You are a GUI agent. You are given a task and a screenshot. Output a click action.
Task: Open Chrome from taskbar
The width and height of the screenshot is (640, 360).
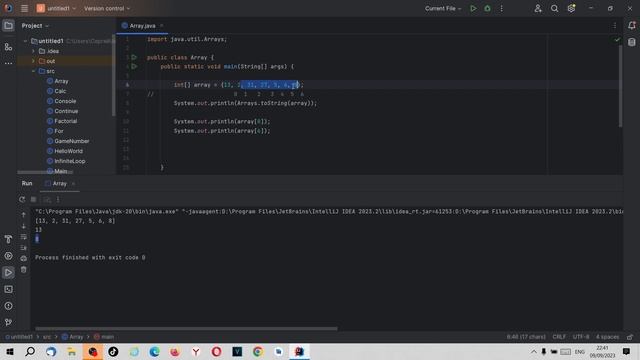(258, 351)
